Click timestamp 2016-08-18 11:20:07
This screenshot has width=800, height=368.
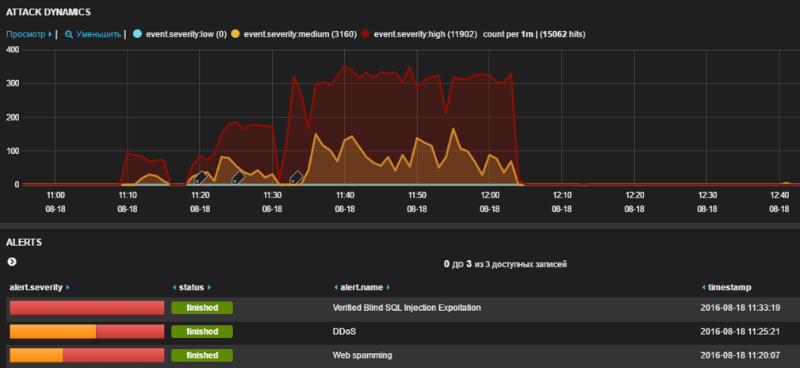[740, 355]
